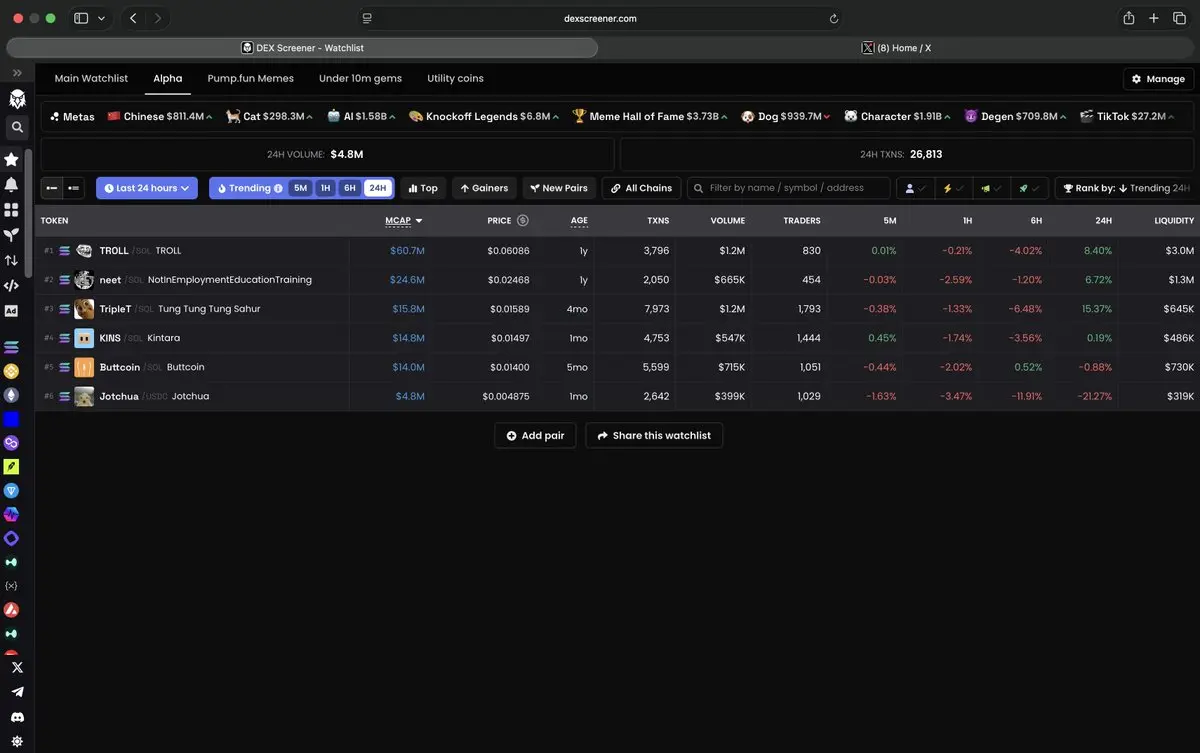
Task: Open the star watchlist icon in sidebar
Action: point(12,159)
